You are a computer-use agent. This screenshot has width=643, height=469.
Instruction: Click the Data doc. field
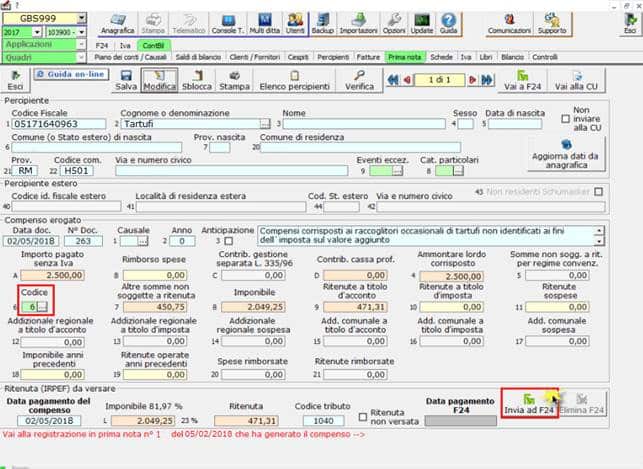(31, 241)
